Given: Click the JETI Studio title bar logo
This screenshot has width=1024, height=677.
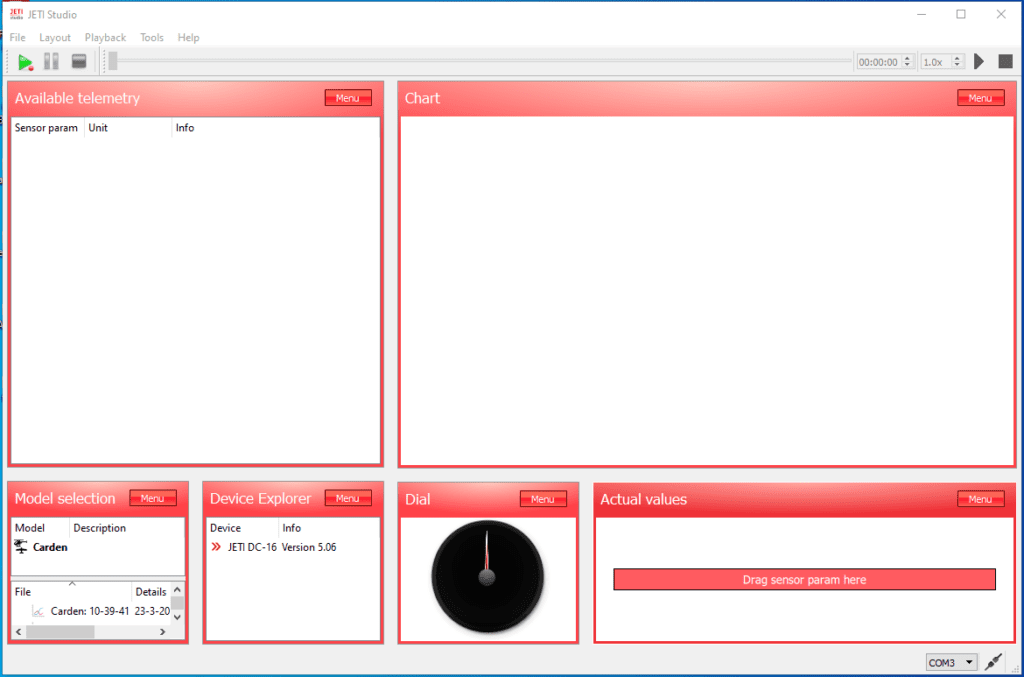Looking at the screenshot, I should [x=16, y=14].
